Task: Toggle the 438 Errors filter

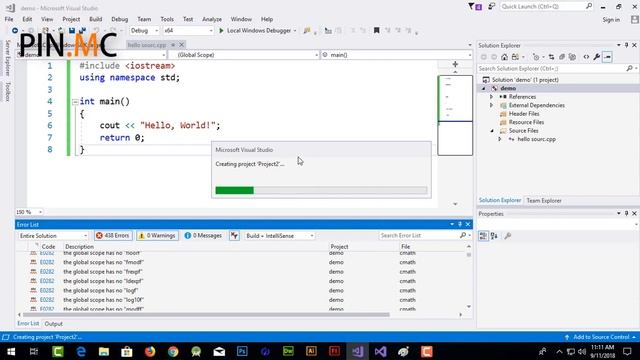Action: (x=113, y=236)
